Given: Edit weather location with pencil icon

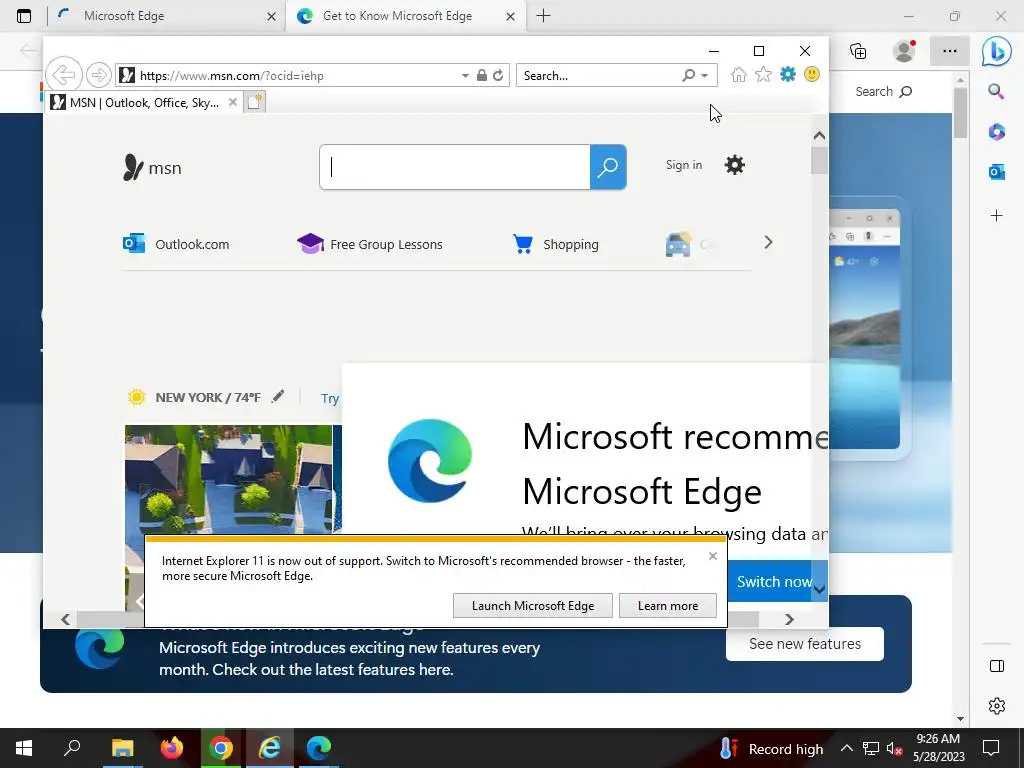Looking at the screenshot, I should (278, 396).
